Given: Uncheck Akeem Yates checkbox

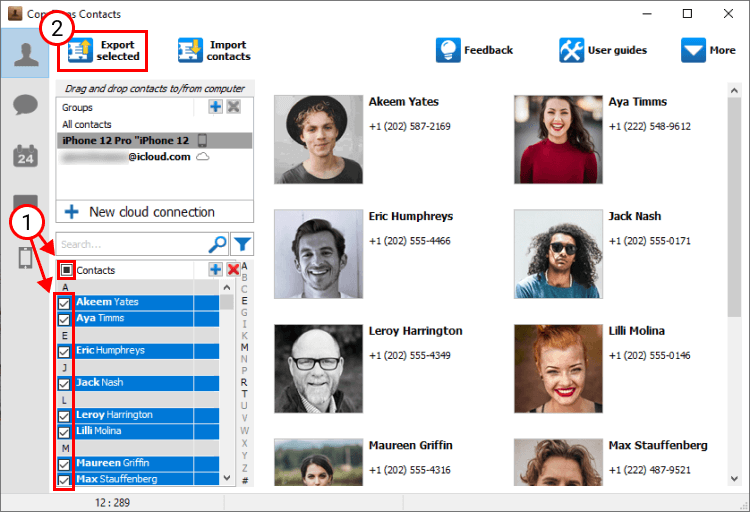Looking at the screenshot, I should click(x=64, y=303).
